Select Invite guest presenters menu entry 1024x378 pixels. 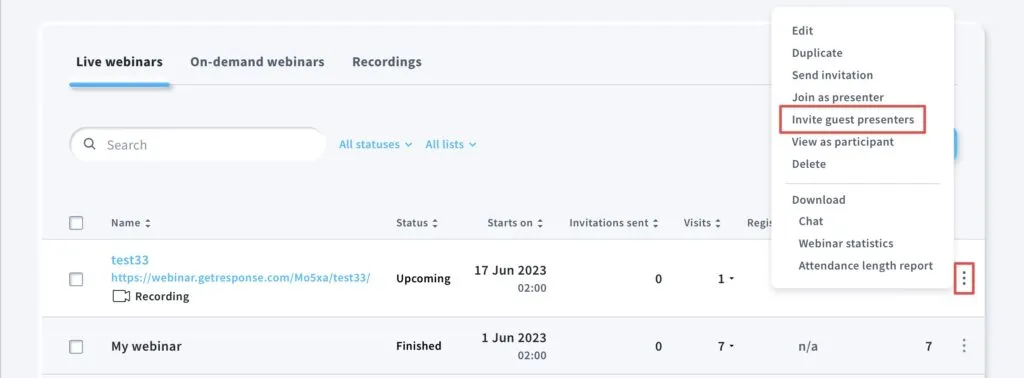click(853, 120)
